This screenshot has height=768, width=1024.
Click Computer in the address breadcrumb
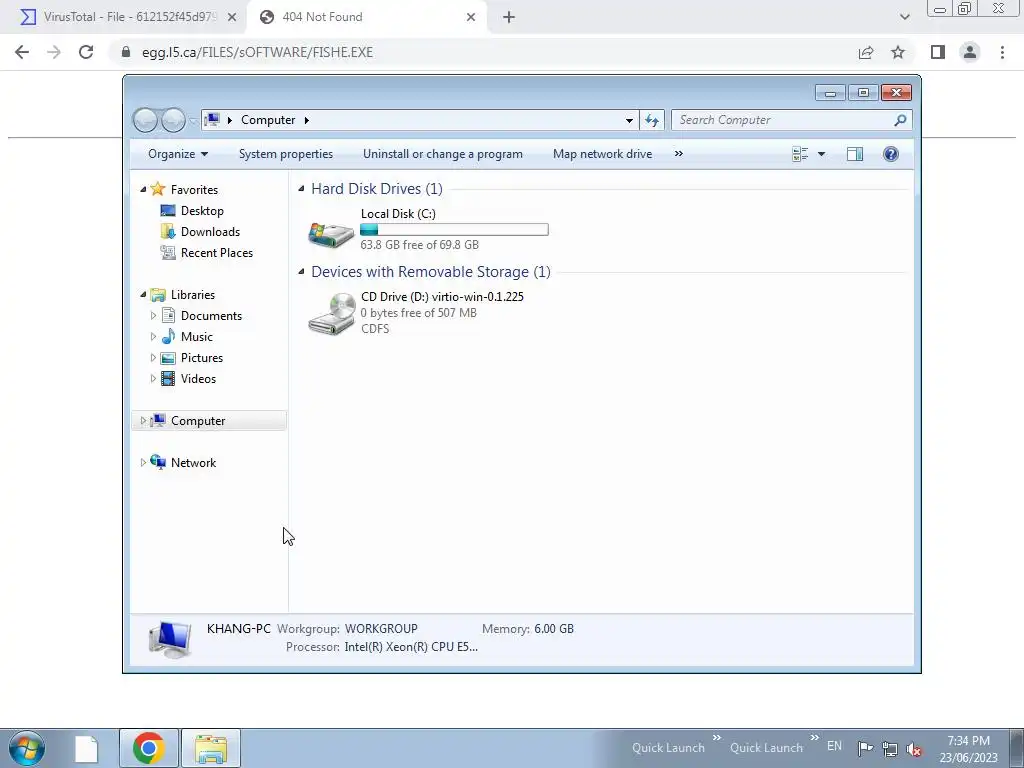(x=268, y=120)
